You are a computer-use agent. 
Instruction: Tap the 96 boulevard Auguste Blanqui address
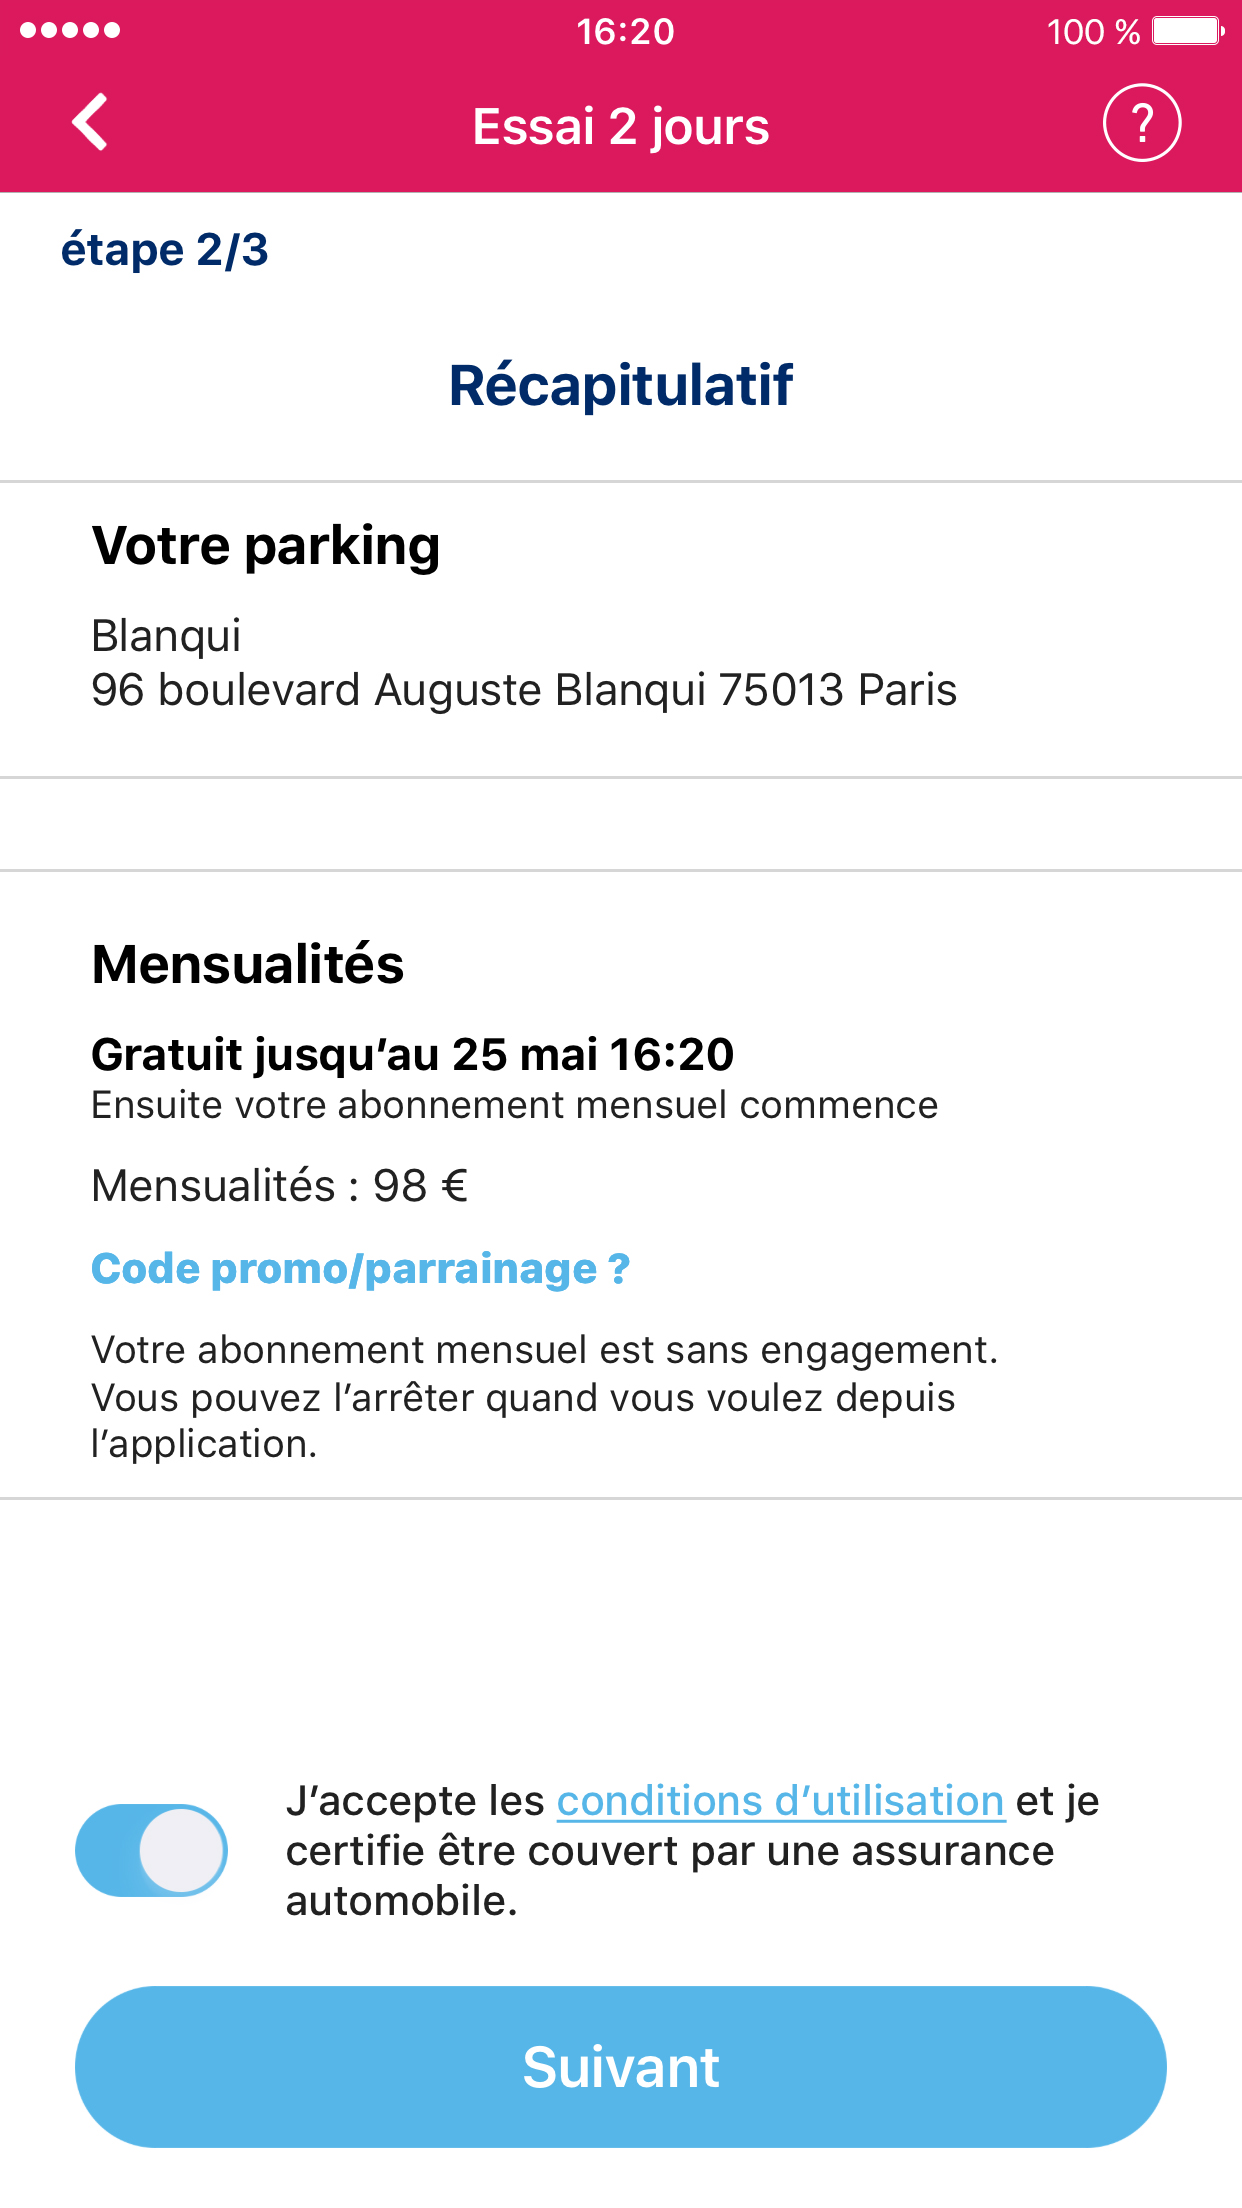point(524,690)
